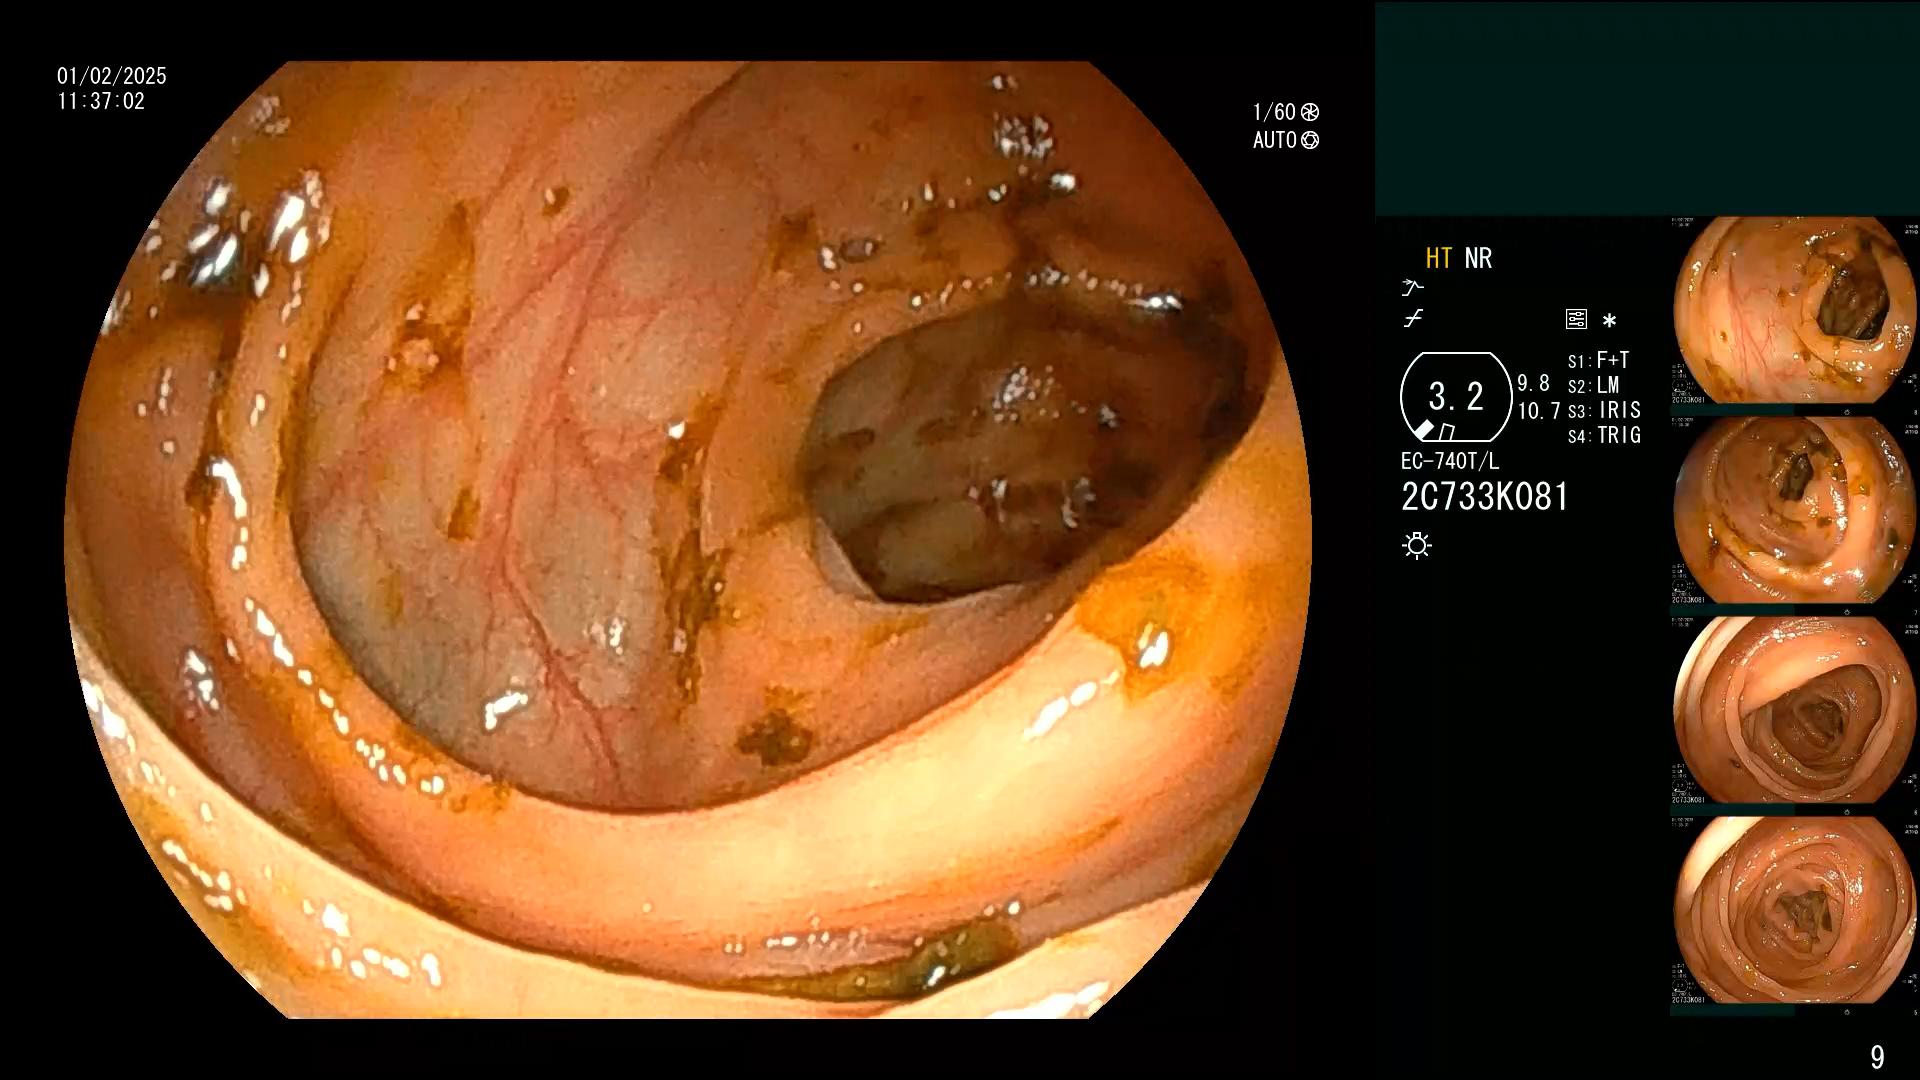Open the fourth captured thumbnail
Image resolution: width=1920 pixels, height=1080 pixels.
[x=1794, y=910]
